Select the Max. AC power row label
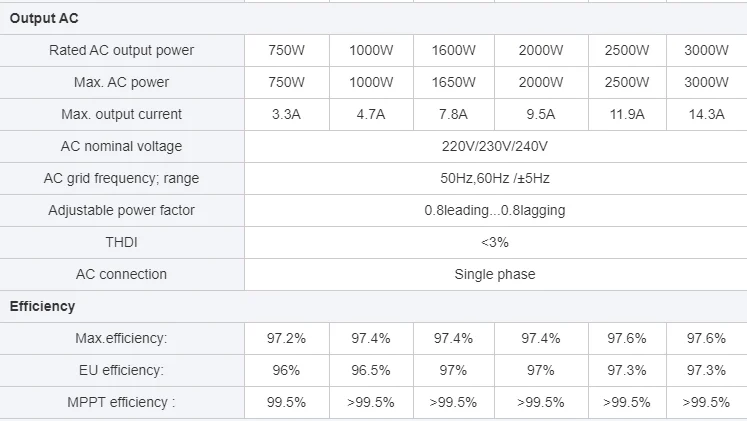 point(121,82)
